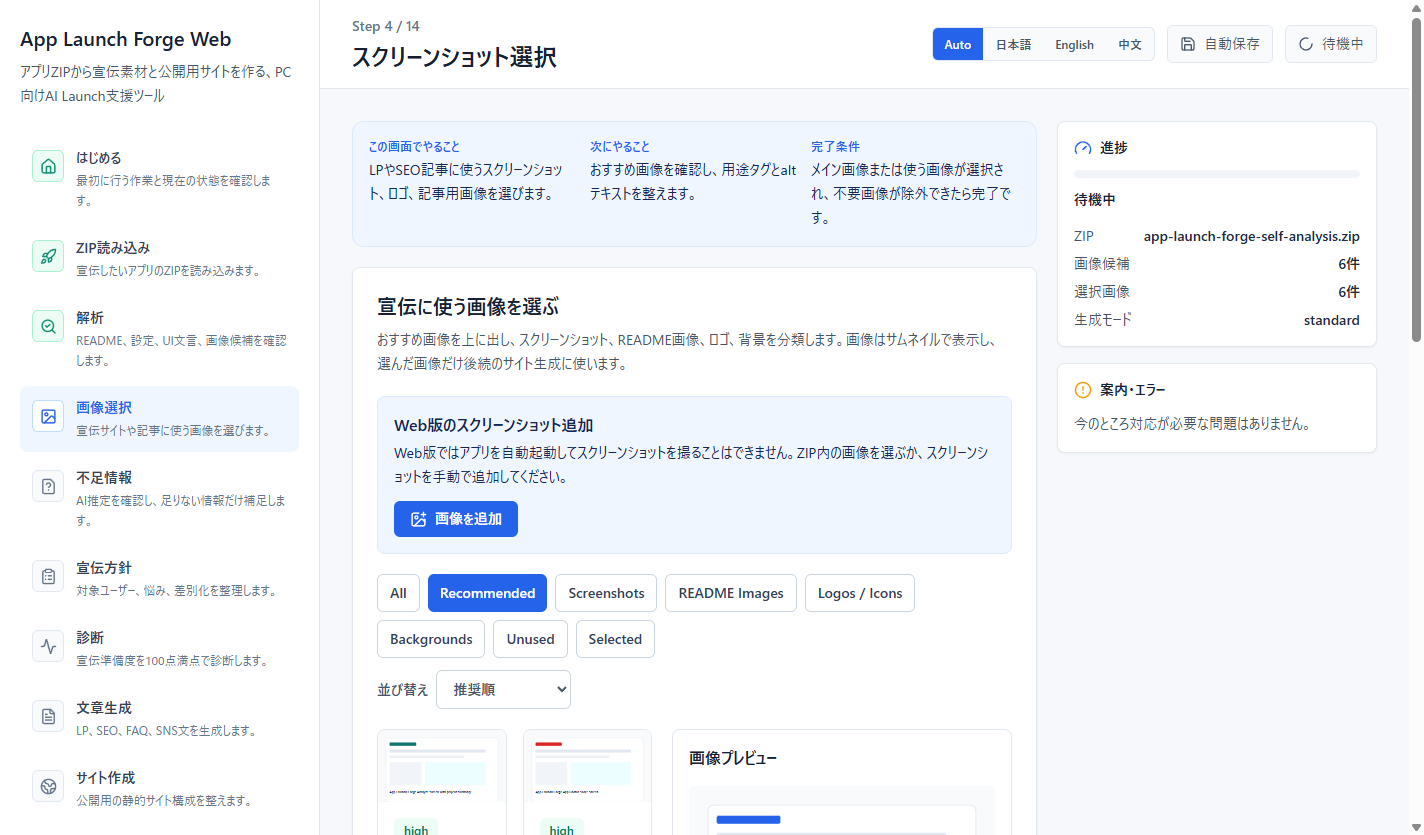Click the この画面でやること label
This screenshot has width=1424, height=835.
coord(414,146)
